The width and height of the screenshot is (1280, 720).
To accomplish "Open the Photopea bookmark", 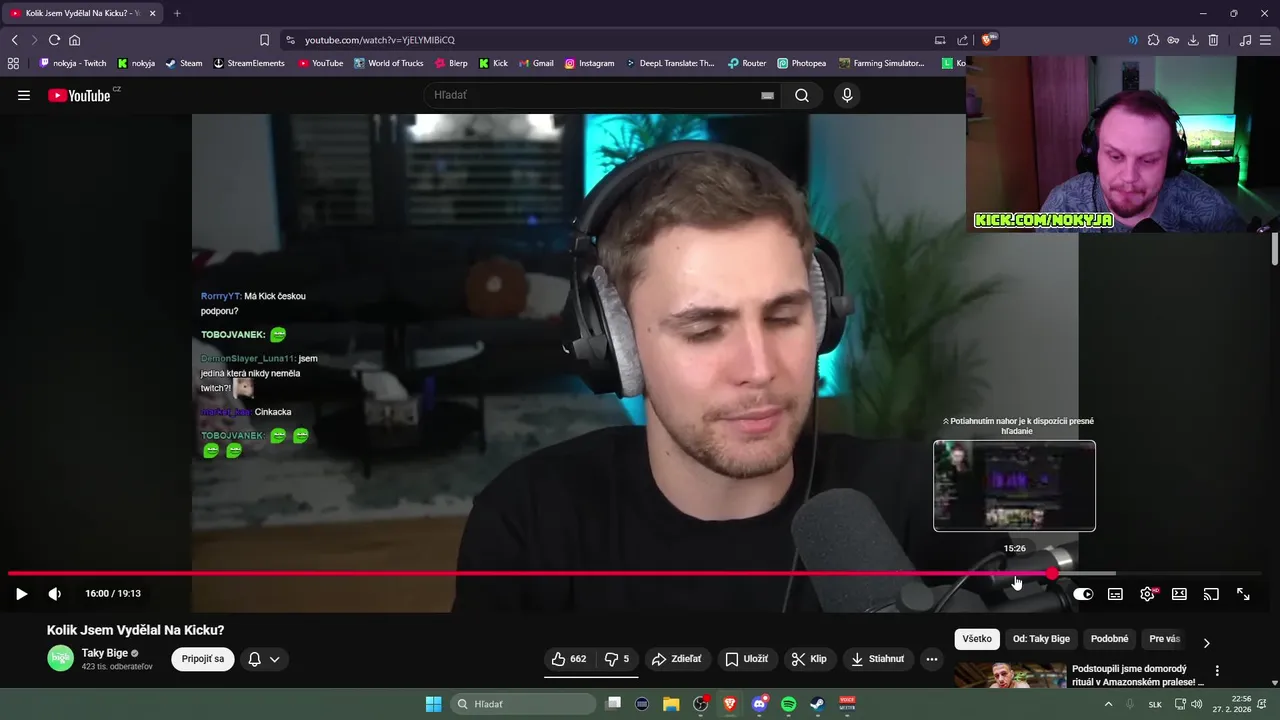I will coord(802,63).
